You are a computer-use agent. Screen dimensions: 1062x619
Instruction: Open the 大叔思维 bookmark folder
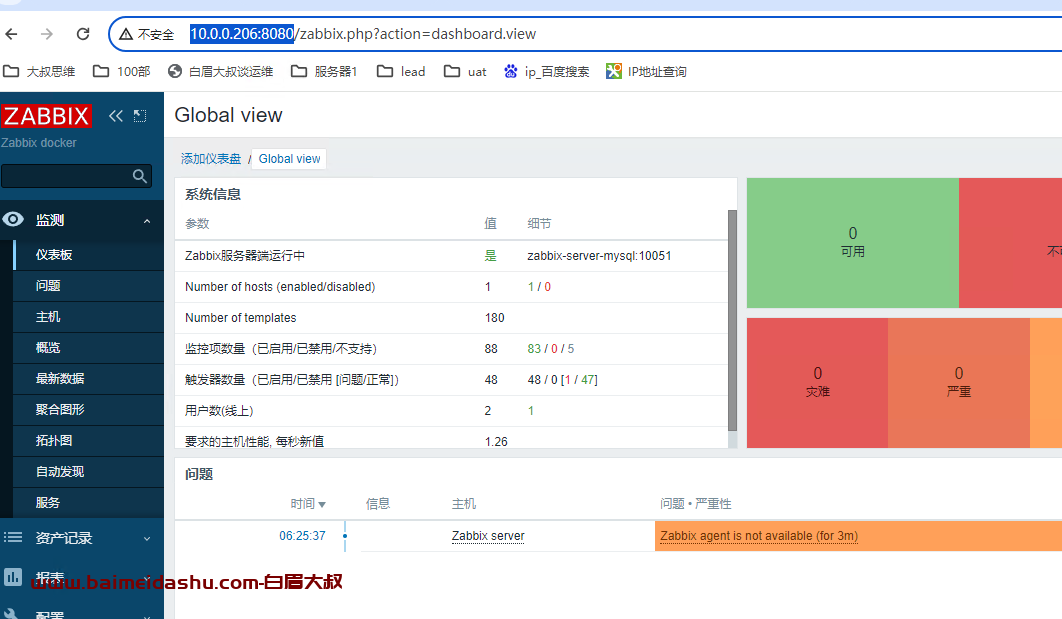39,71
